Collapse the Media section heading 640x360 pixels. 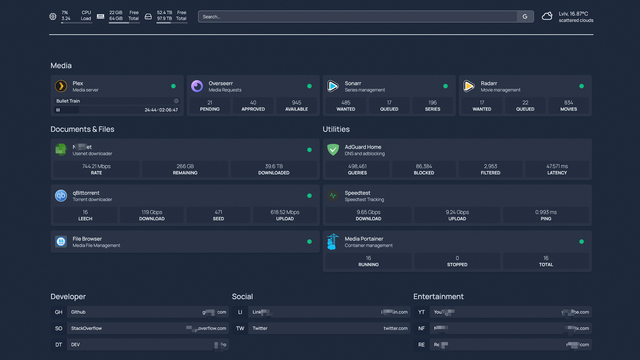(61, 66)
